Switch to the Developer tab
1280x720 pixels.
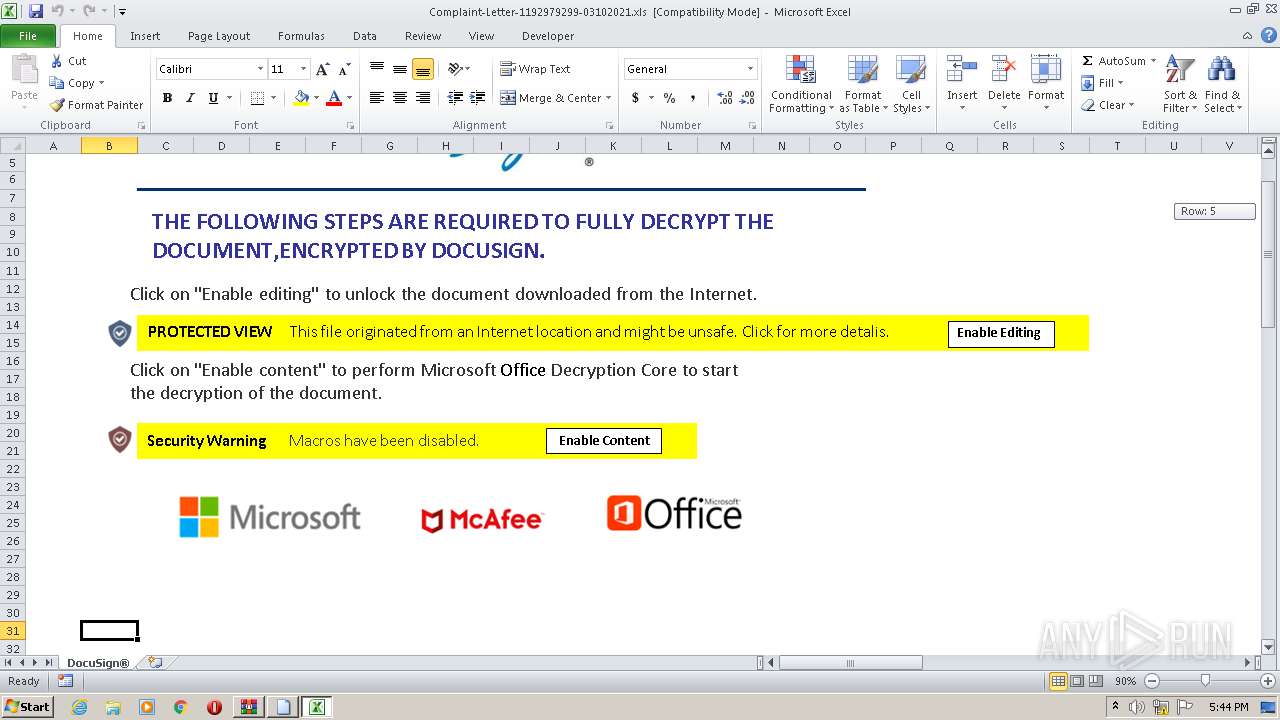(548, 36)
